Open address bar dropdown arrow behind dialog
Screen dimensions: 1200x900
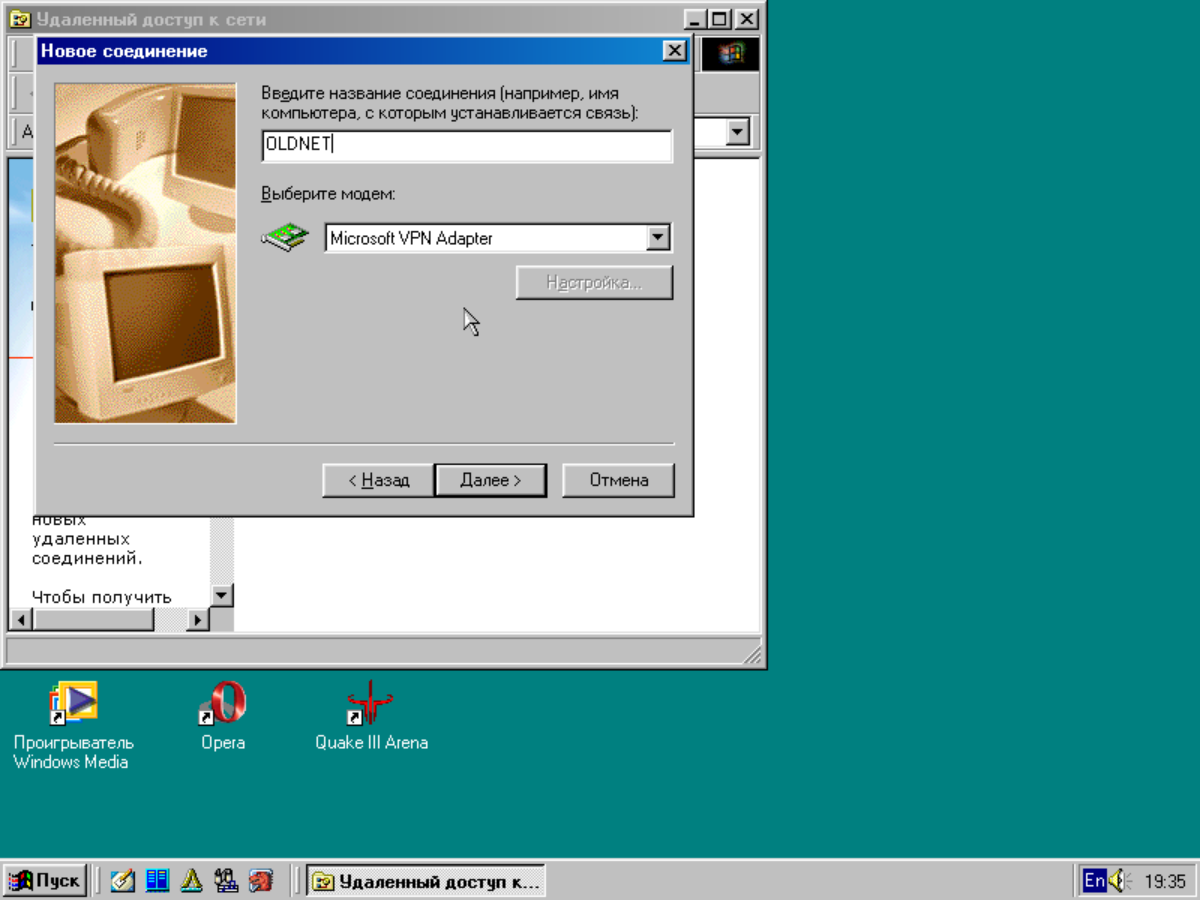pos(738,131)
